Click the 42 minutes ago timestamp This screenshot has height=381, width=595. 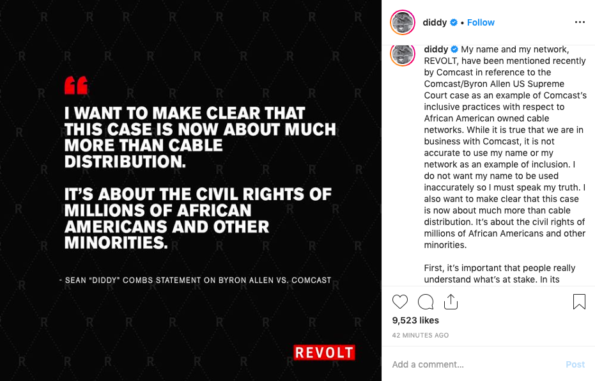(420, 335)
